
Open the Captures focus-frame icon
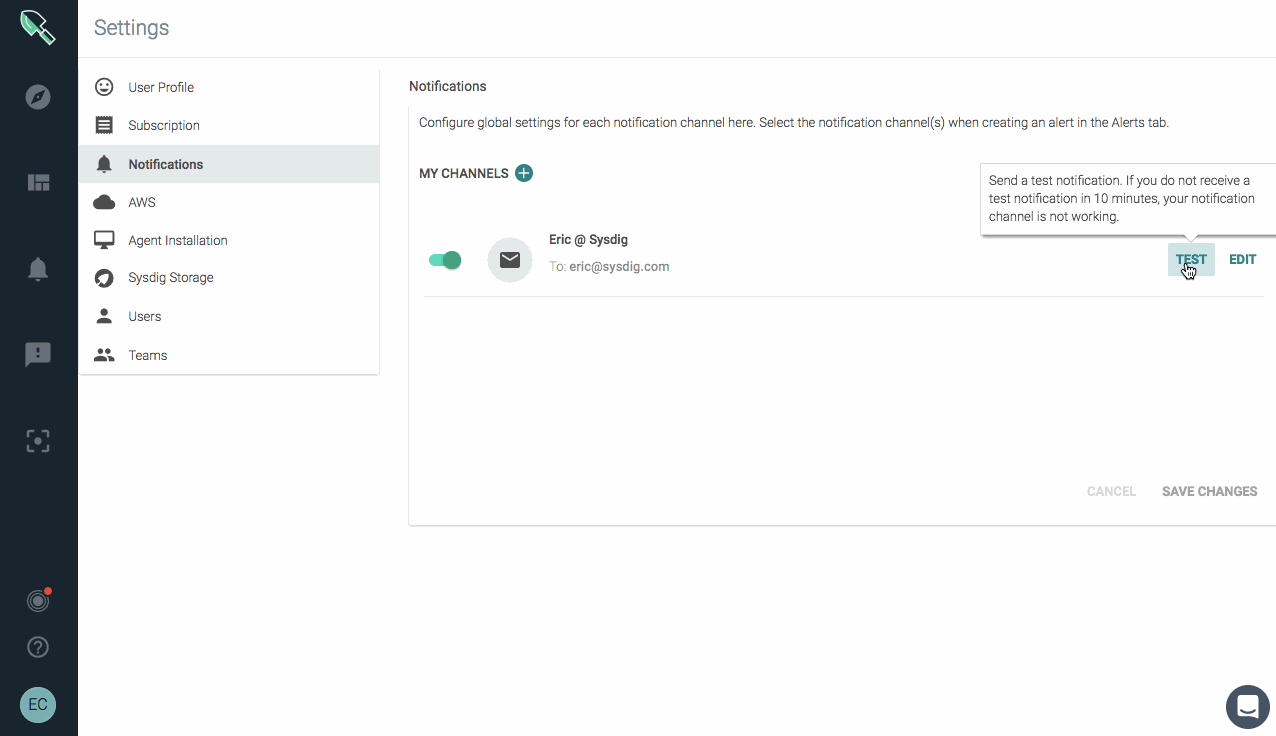tap(38, 441)
